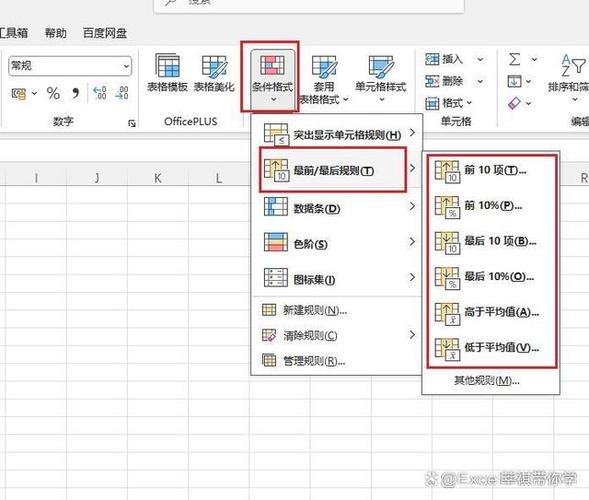Click the Clear eraser icon
The width and height of the screenshot is (589, 500).
click(x=514, y=103)
